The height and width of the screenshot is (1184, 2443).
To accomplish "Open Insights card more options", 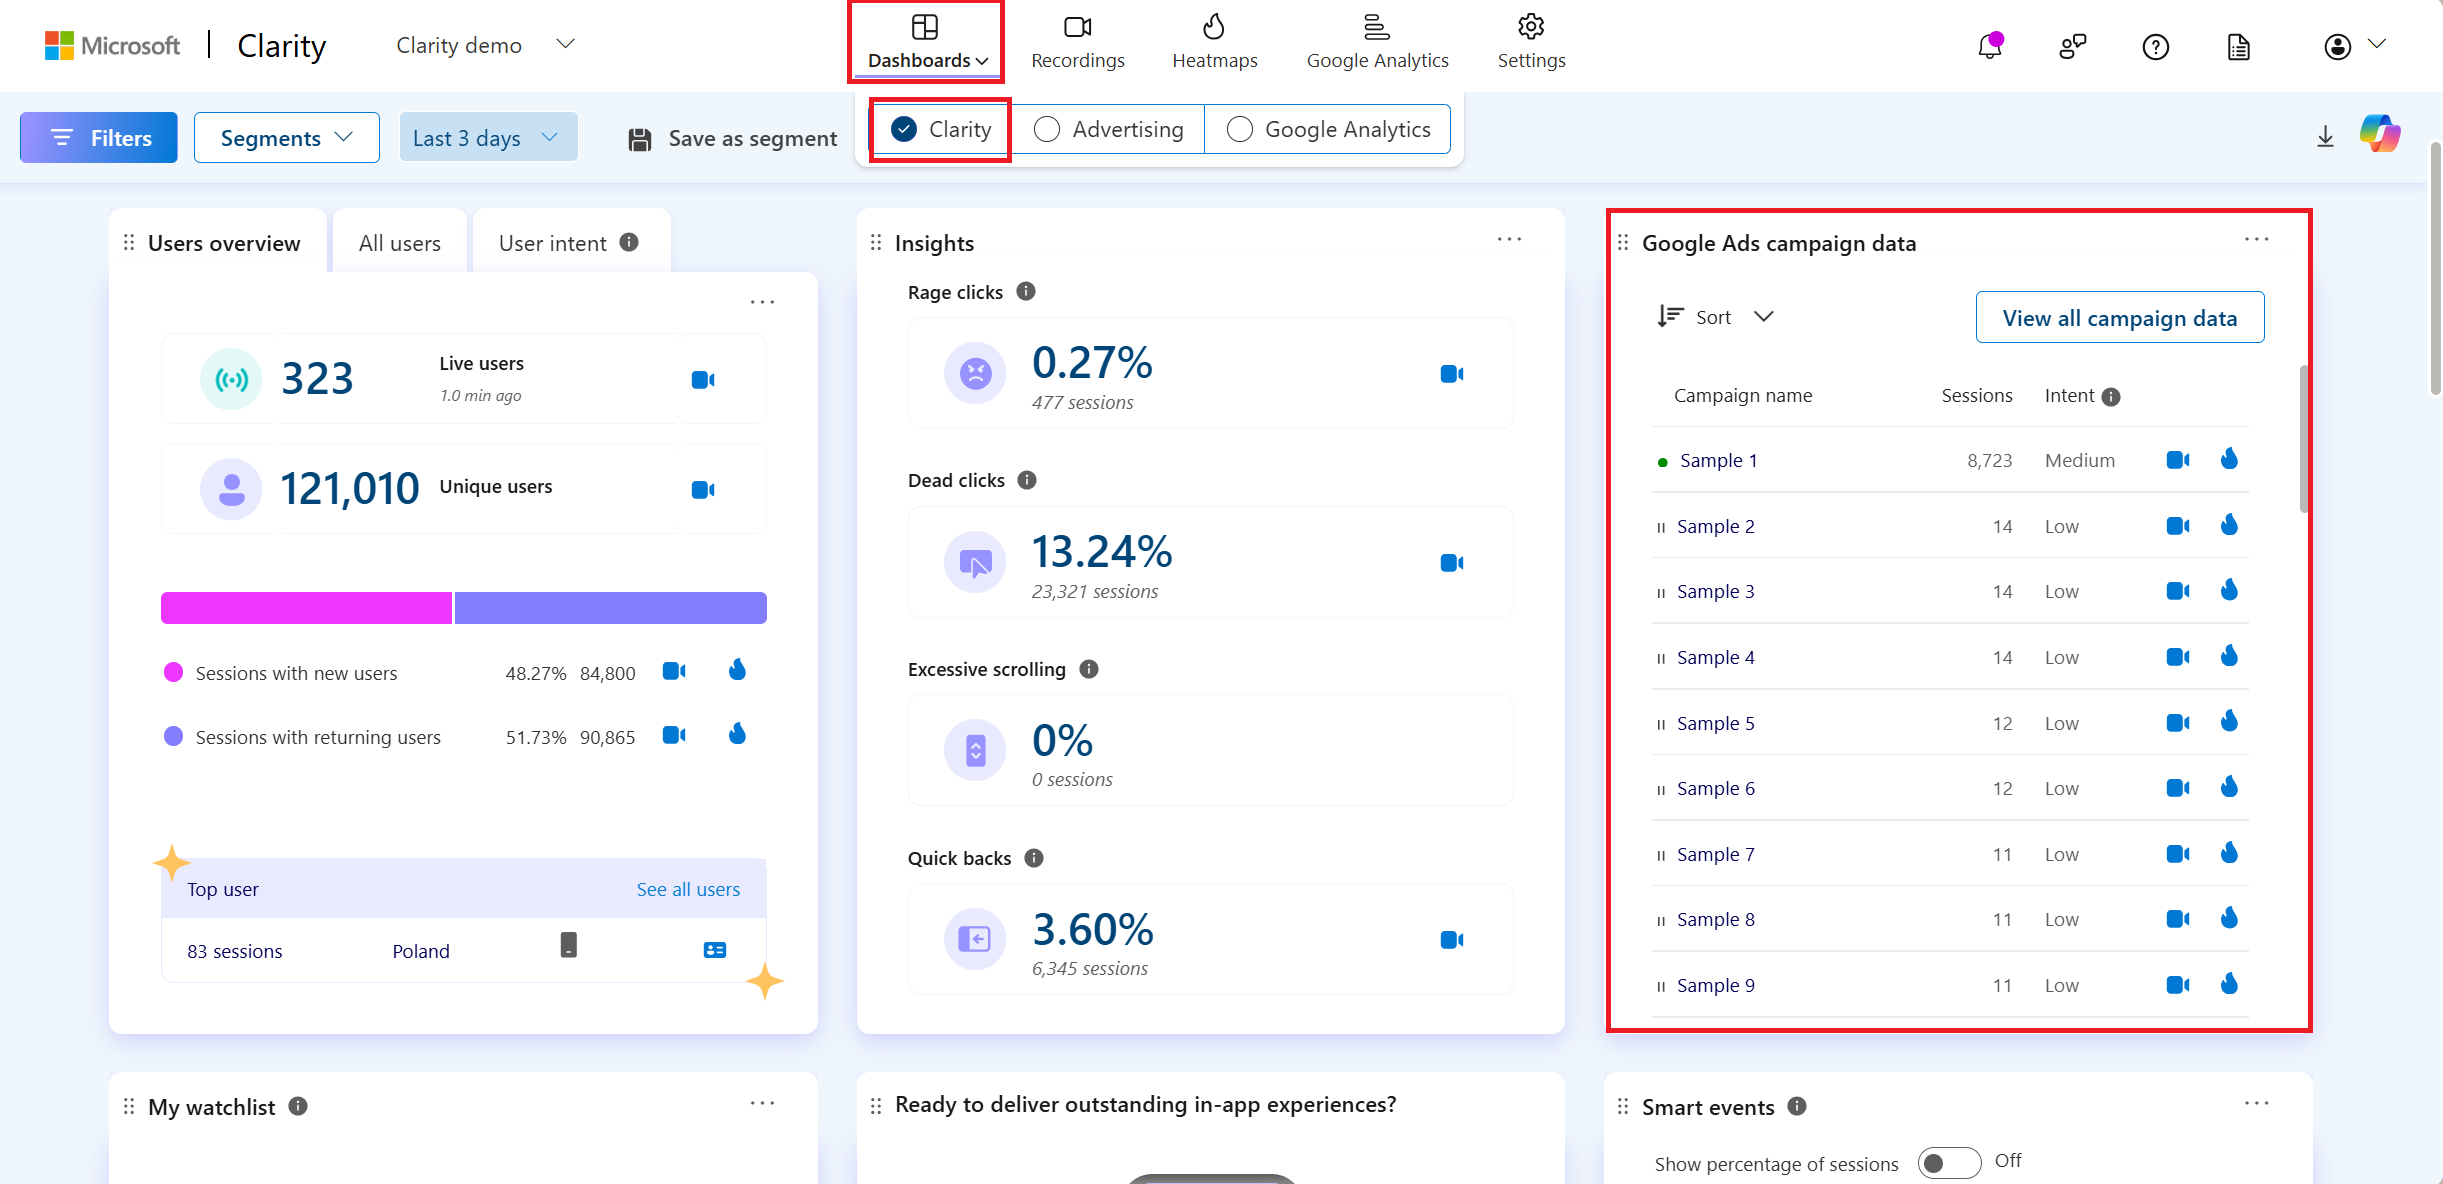I will pos(1509,240).
